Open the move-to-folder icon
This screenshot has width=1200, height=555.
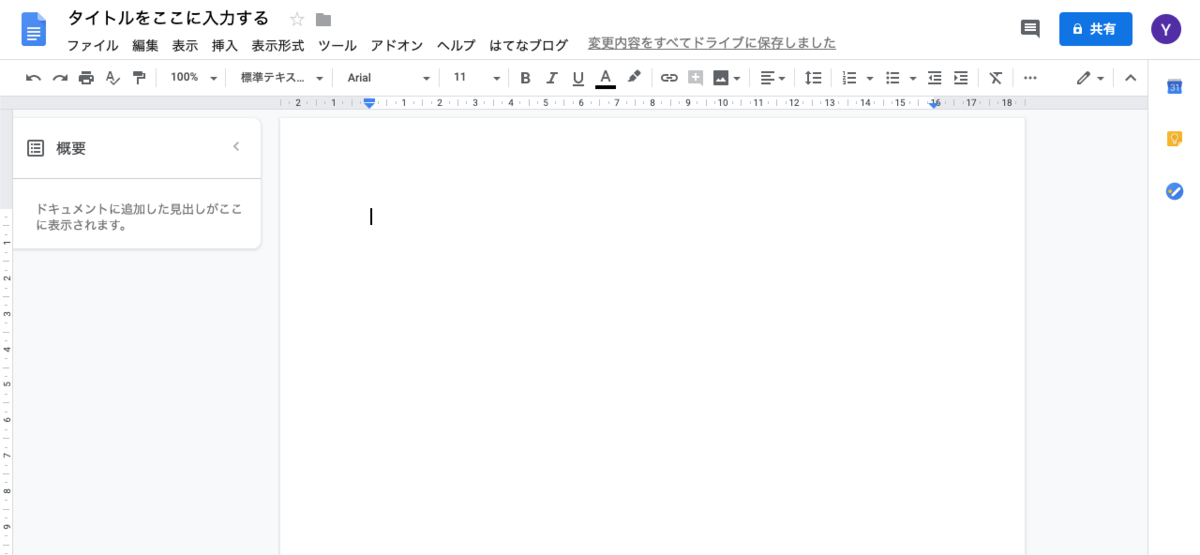(323, 19)
